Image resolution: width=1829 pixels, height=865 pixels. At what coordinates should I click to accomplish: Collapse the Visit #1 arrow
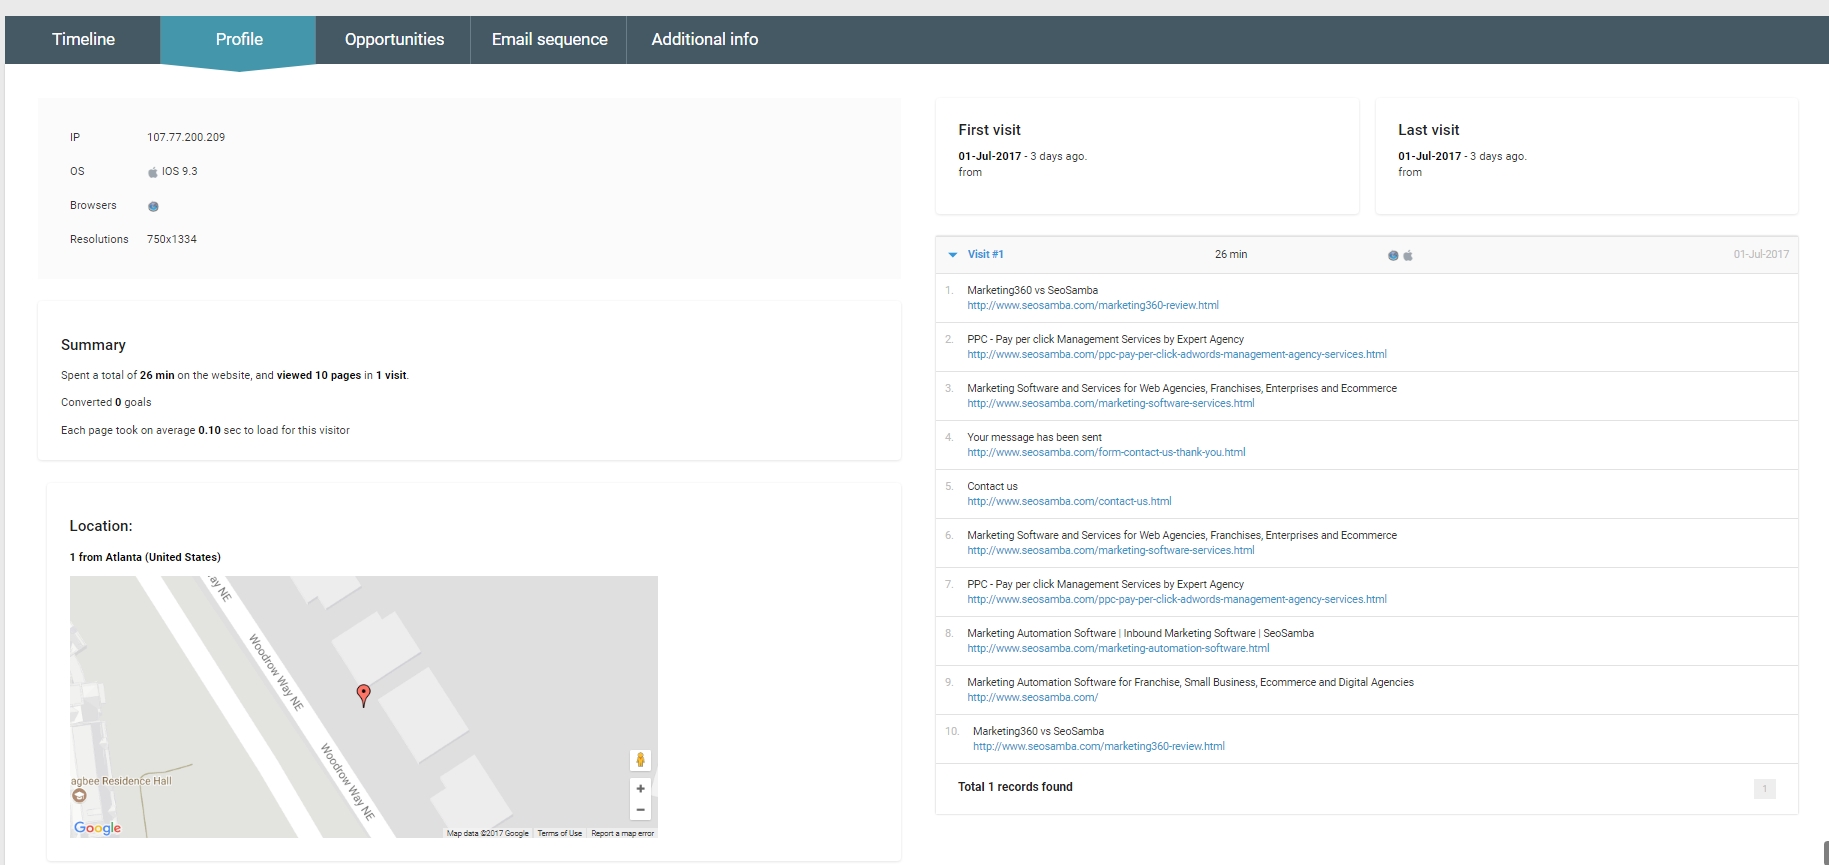pos(952,255)
